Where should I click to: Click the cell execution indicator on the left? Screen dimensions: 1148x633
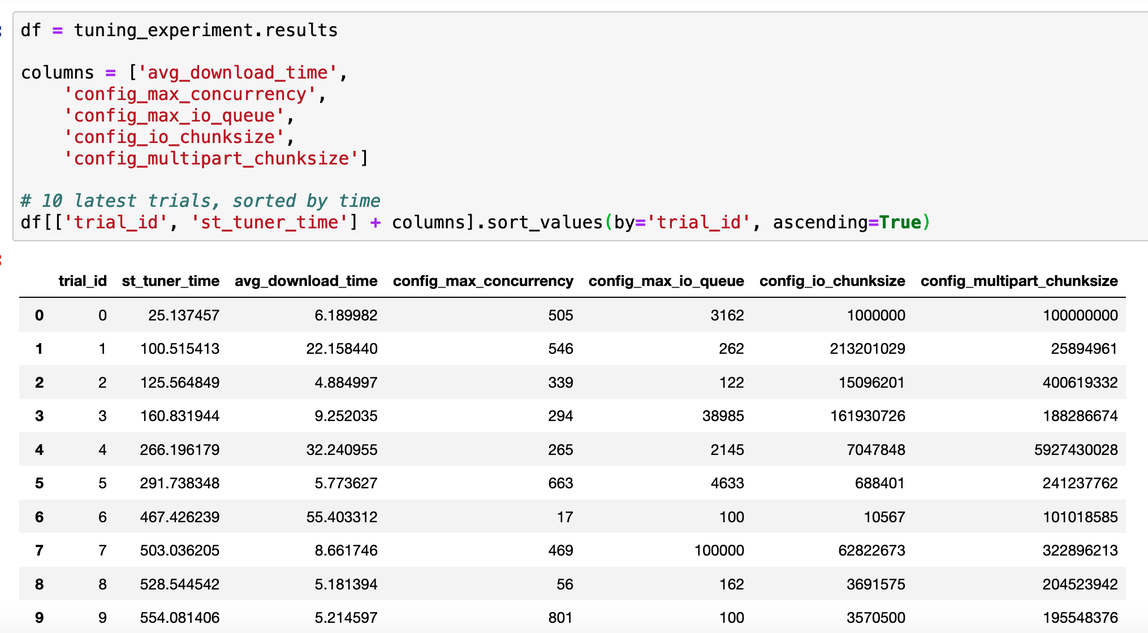3,29
